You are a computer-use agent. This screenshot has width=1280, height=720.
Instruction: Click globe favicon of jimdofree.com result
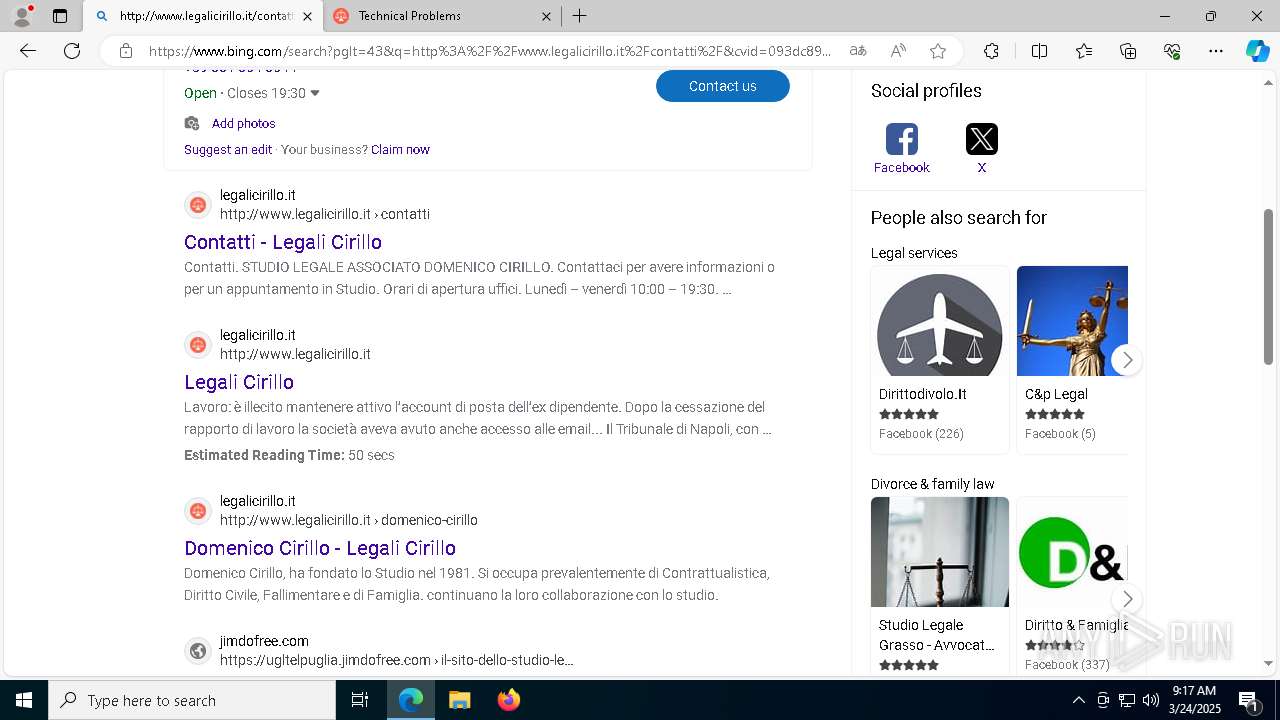(198, 651)
